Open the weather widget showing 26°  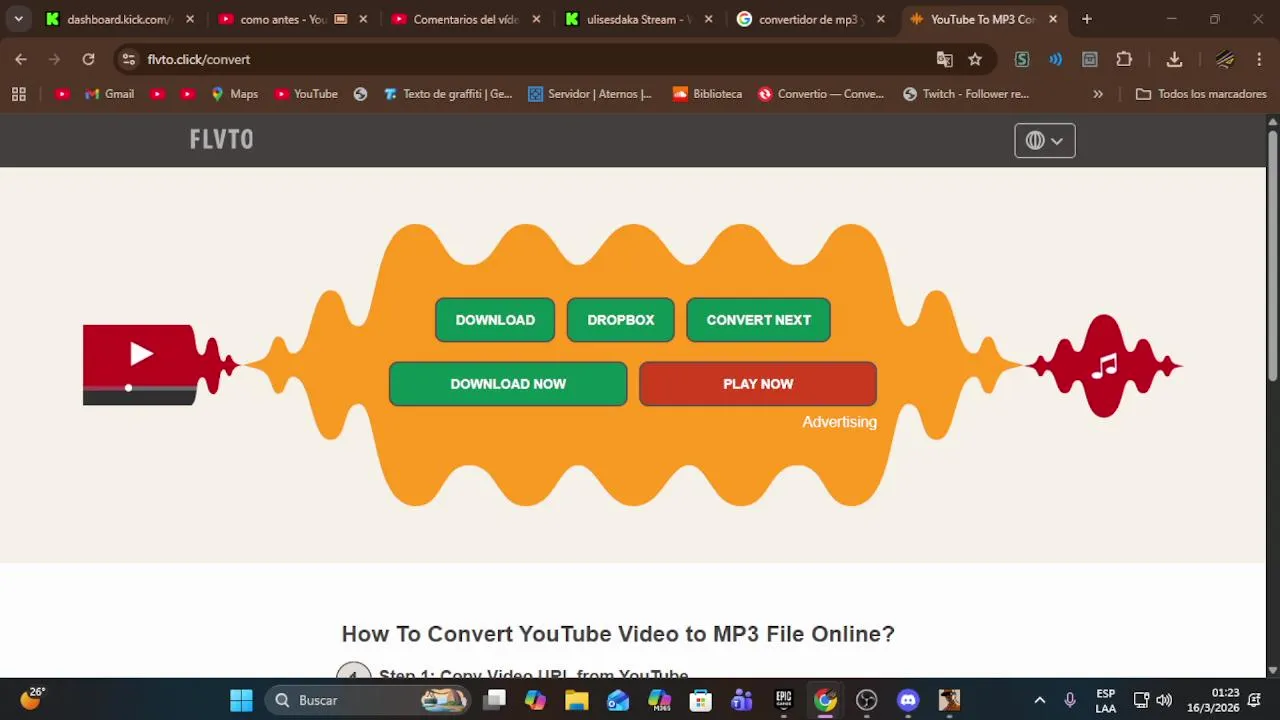pos(32,698)
